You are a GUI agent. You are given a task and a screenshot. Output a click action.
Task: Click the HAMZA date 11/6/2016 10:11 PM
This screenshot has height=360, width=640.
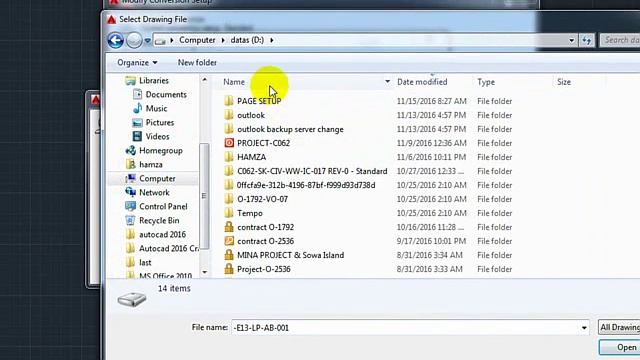pos(431,157)
